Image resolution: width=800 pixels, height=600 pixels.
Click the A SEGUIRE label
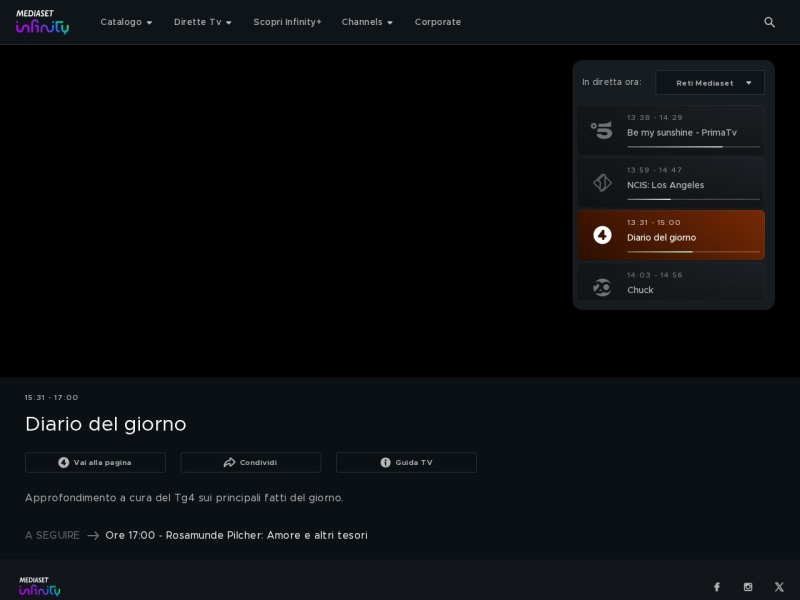pos(52,535)
